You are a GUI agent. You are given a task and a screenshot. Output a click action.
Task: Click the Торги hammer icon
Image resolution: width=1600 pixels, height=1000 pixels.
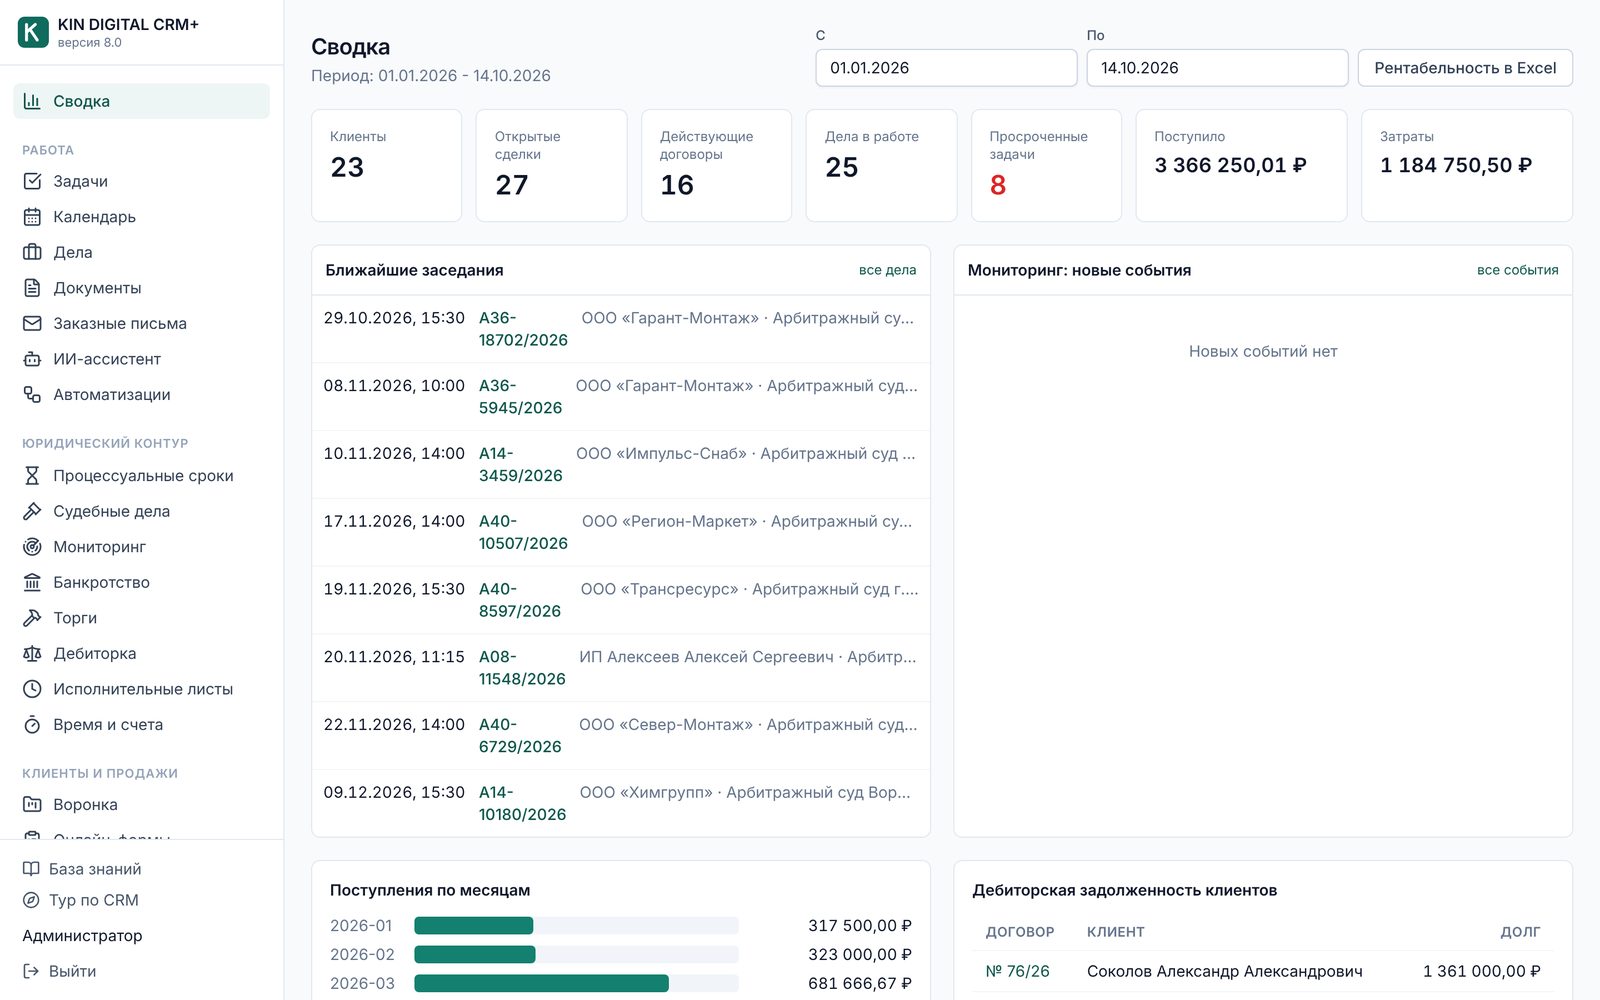click(32, 618)
